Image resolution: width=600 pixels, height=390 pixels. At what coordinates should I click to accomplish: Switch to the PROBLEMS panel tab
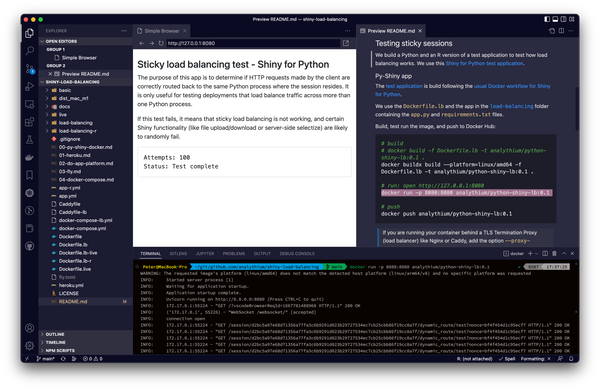click(x=234, y=253)
